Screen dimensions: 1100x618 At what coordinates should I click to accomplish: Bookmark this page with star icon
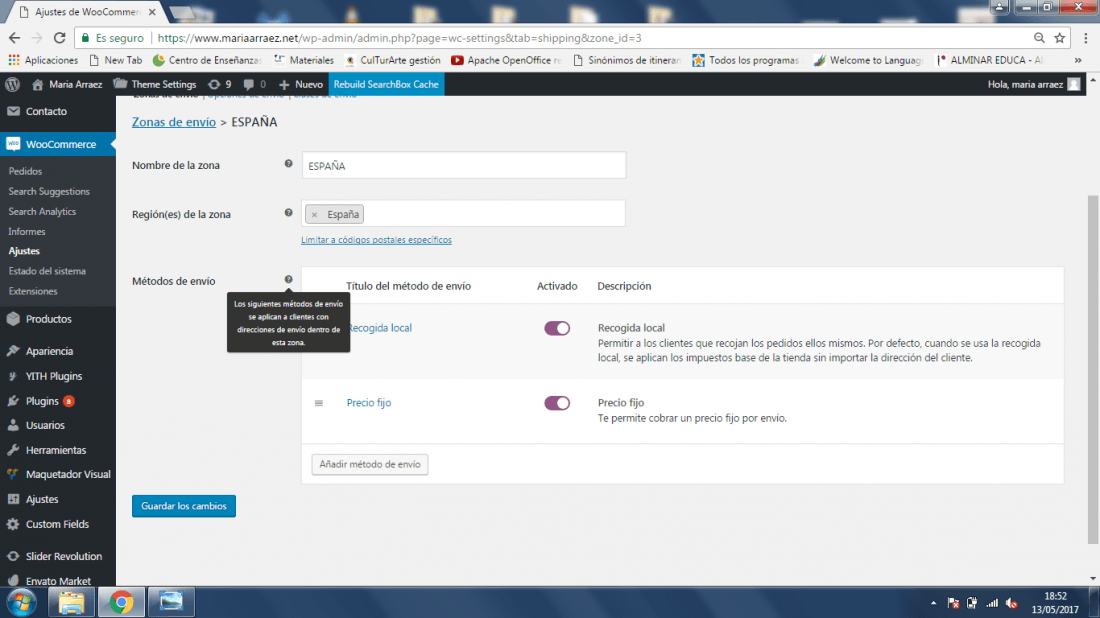1059,38
